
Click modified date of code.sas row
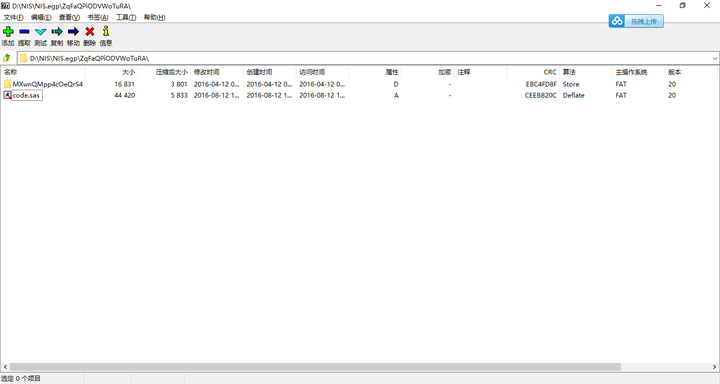pyautogui.click(x=217, y=96)
